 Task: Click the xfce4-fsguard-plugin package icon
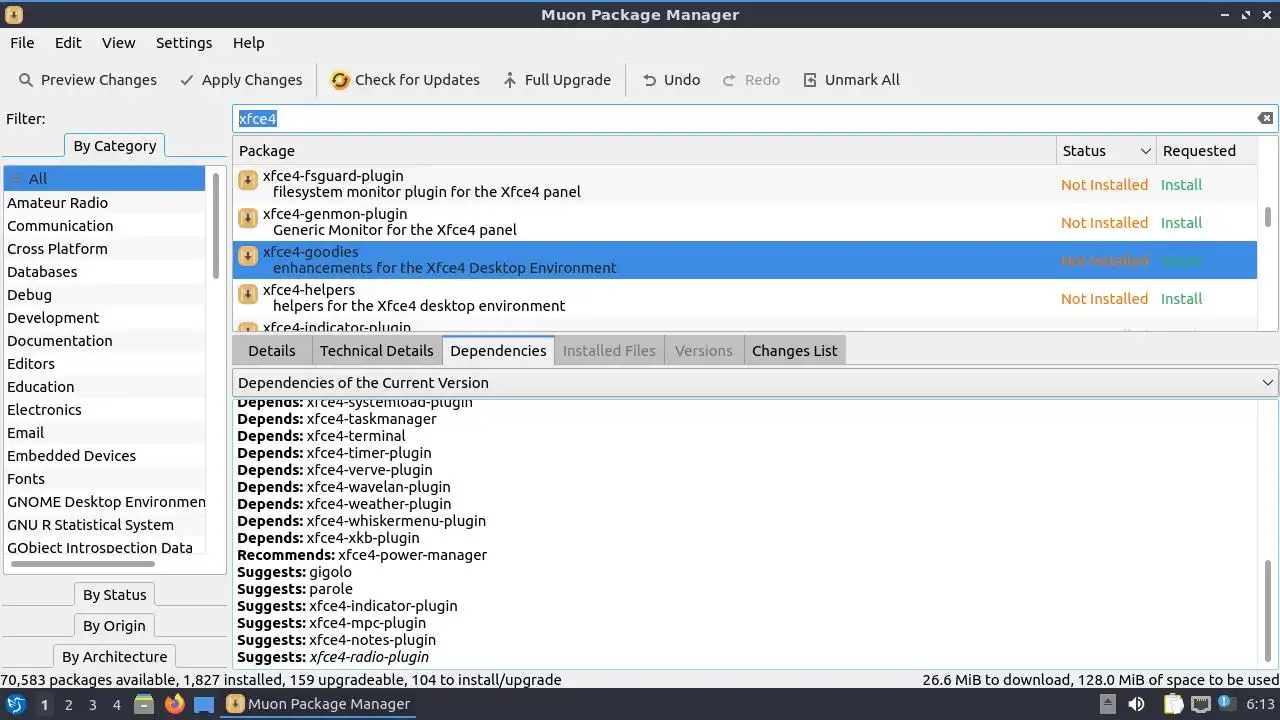tap(247, 181)
